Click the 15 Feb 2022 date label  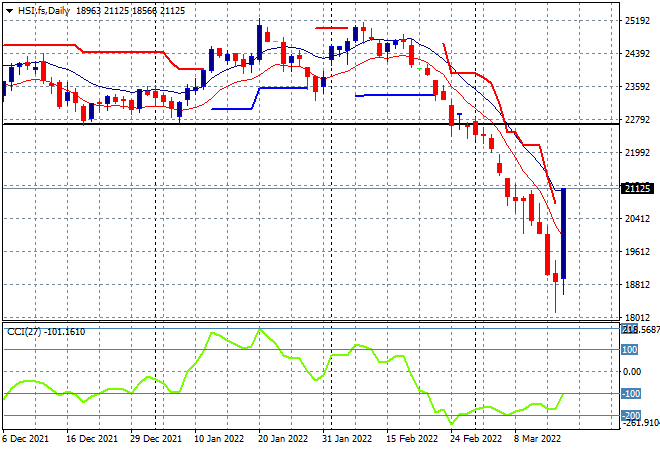412,439
